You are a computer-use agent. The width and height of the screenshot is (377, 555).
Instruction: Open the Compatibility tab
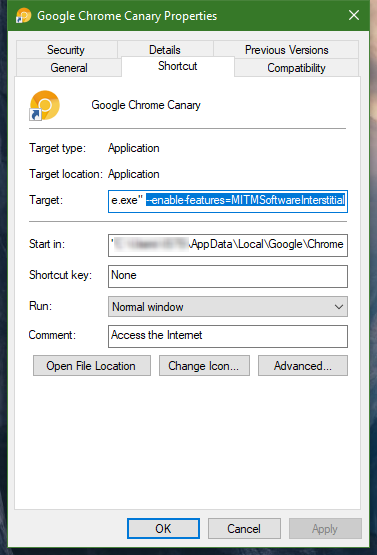[296, 68]
